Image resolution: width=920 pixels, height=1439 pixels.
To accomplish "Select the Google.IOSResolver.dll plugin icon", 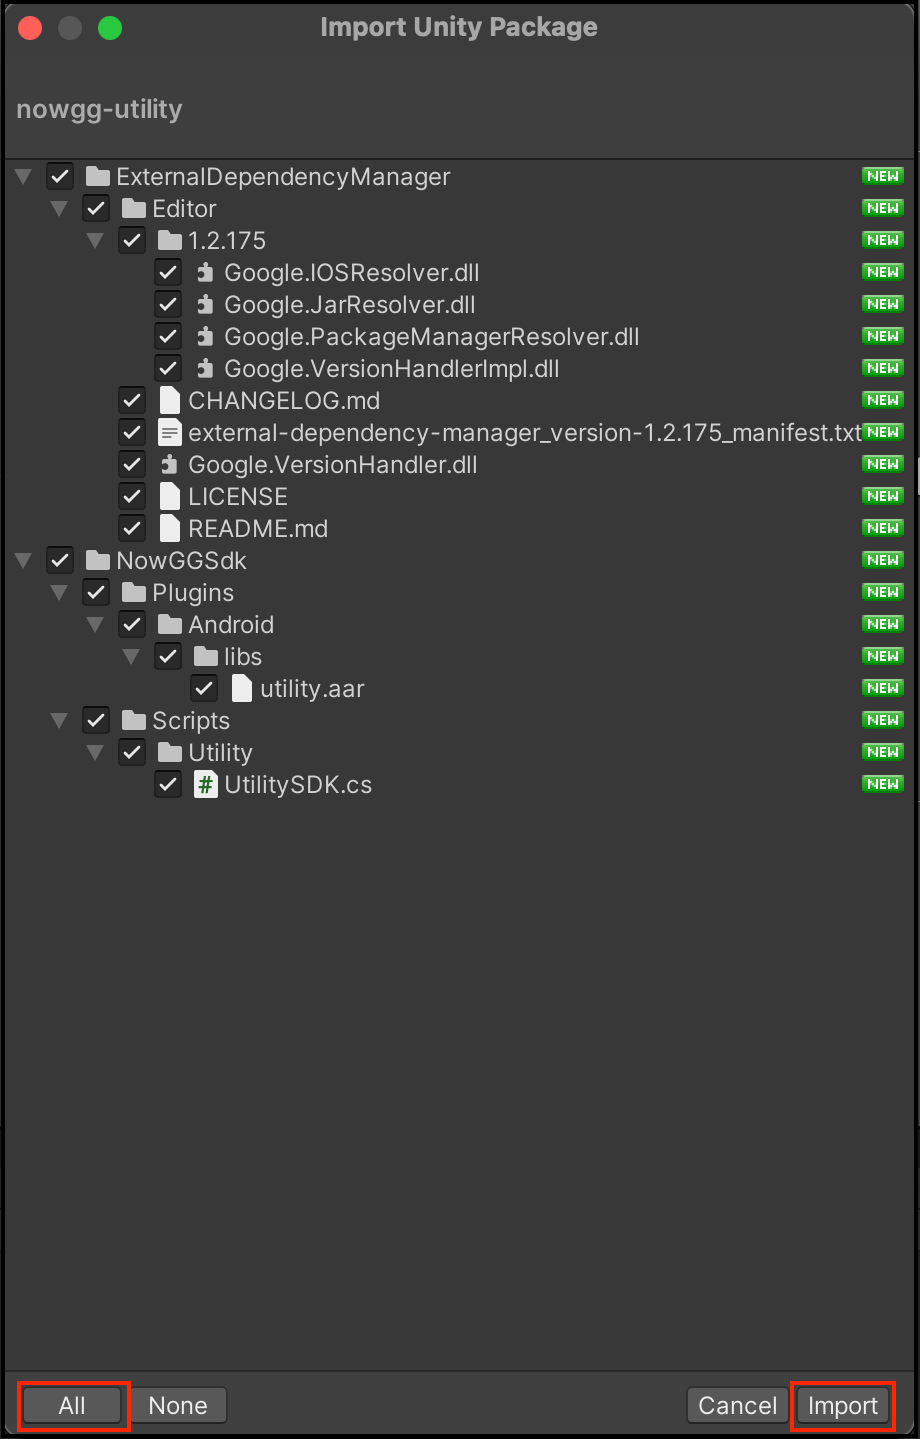I will pyautogui.click(x=204, y=272).
